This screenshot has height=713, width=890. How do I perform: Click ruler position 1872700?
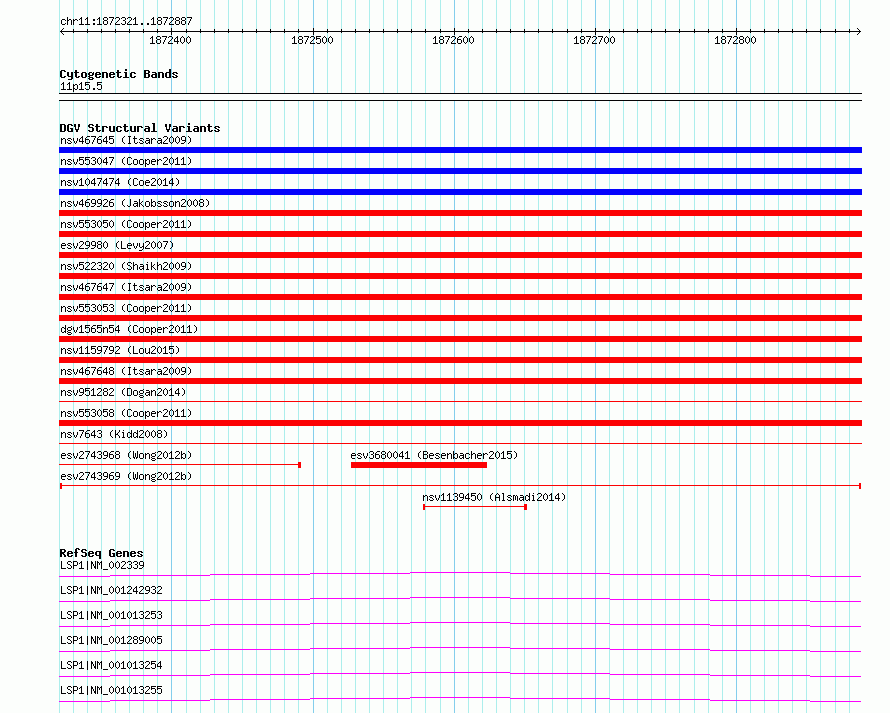pyautogui.click(x=594, y=40)
